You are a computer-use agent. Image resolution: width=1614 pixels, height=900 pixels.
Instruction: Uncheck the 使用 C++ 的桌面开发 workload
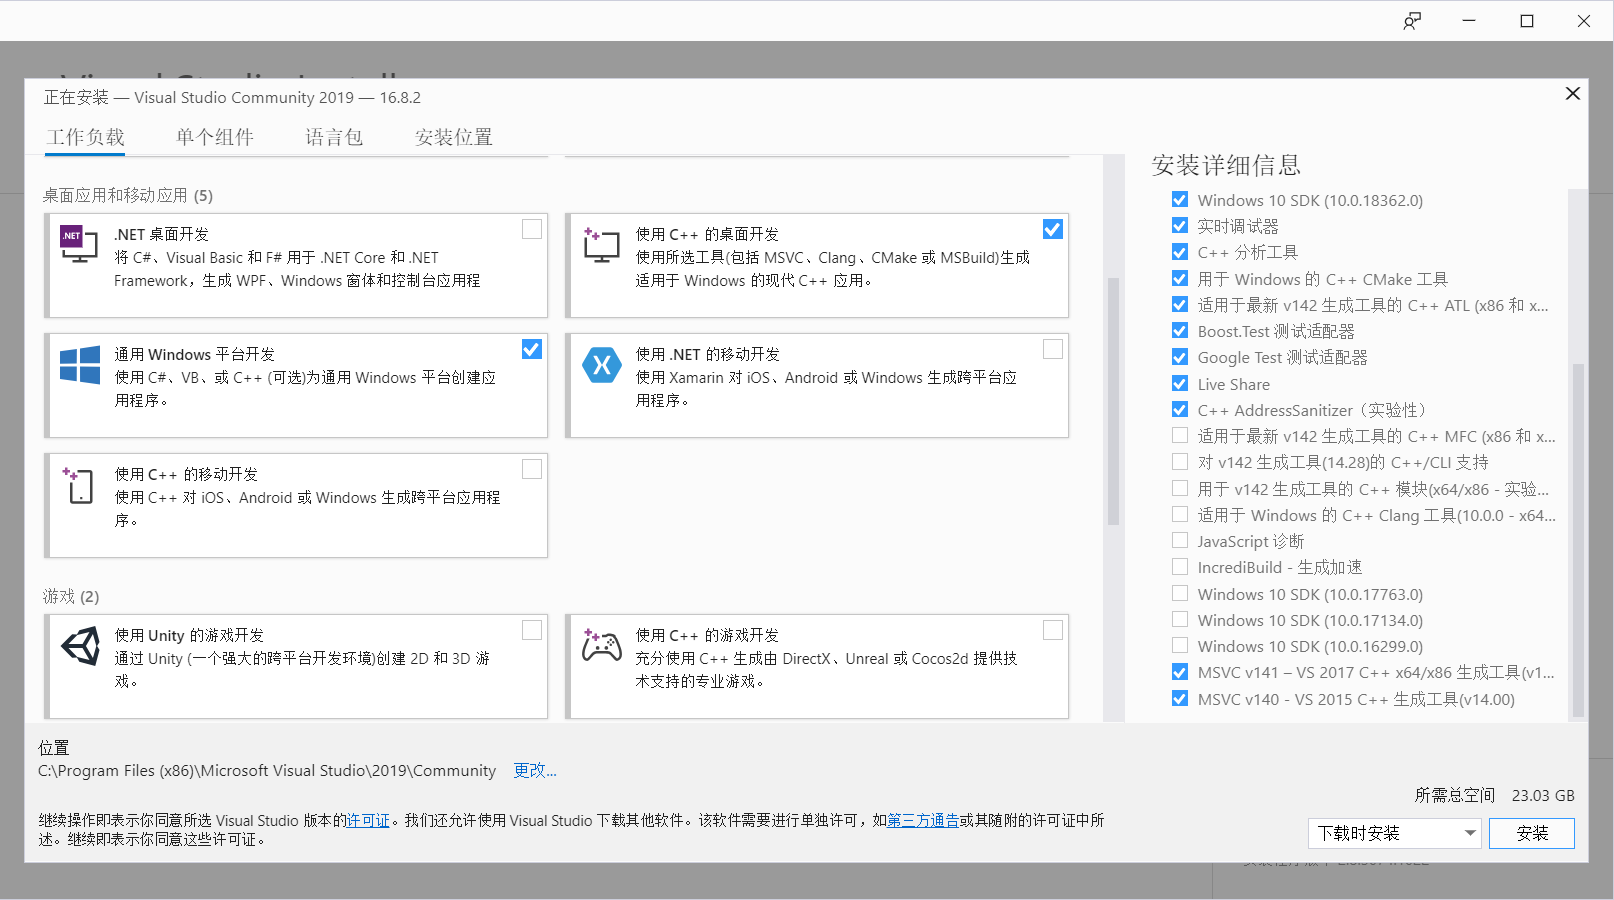1053,229
